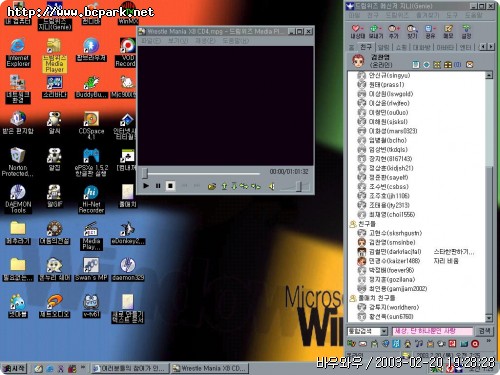Click the friend list scrollbar up arrow
Screen dimensions: 500x375
pyautogui.click(x=489, y=75)
